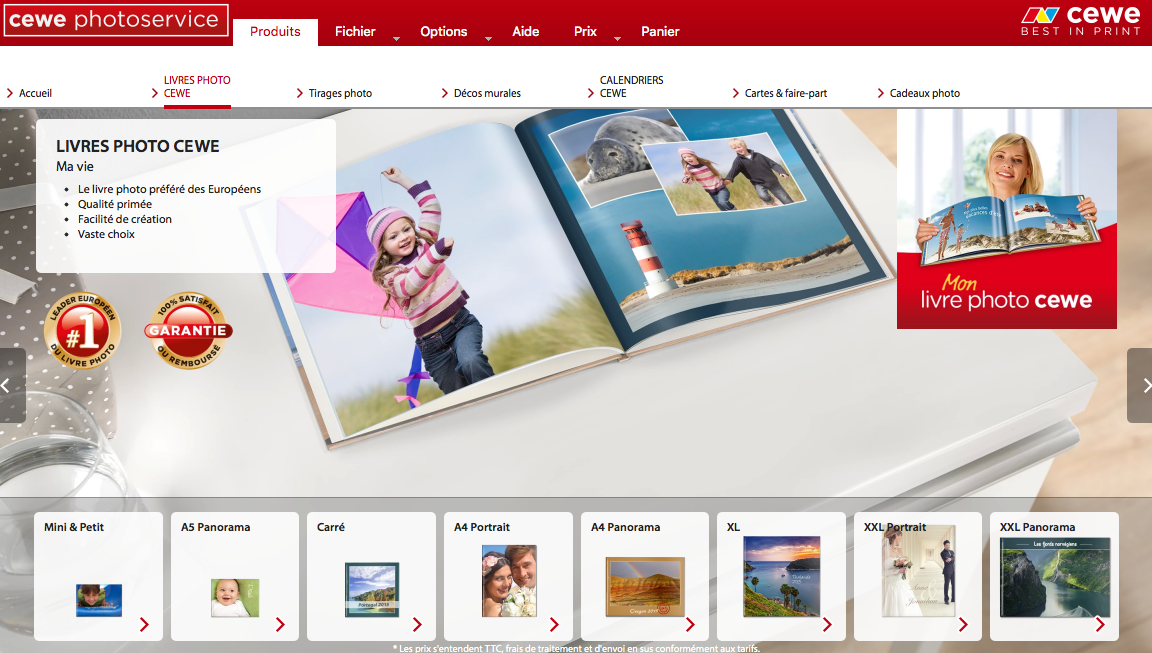Click the Livres Photo CEWE heading

tap(137, 146)
